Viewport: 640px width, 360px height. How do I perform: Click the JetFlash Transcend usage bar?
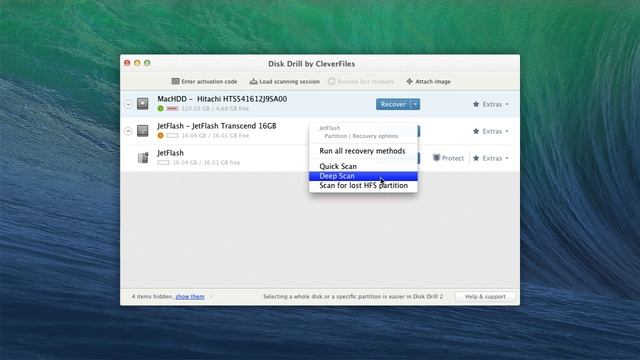point(172,136)
